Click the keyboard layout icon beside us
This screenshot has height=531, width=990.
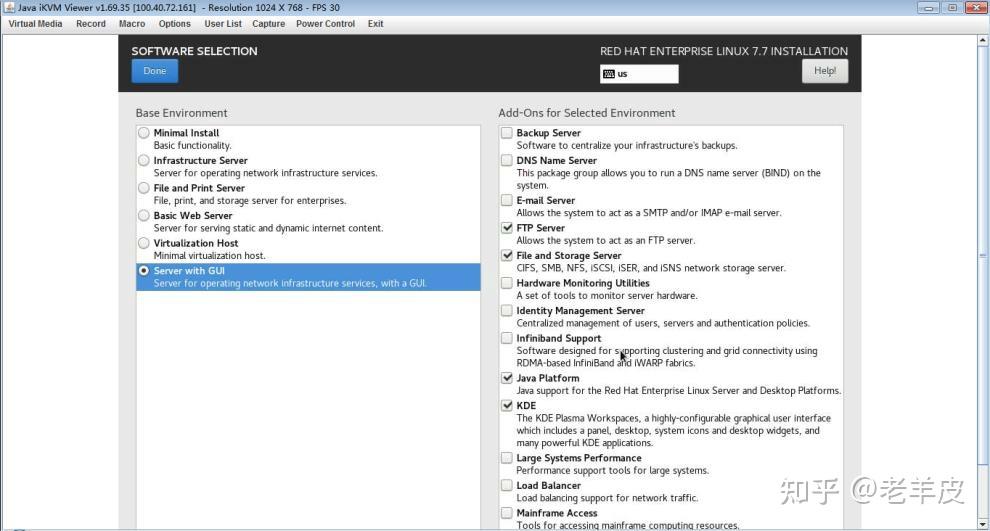point(609,74)
